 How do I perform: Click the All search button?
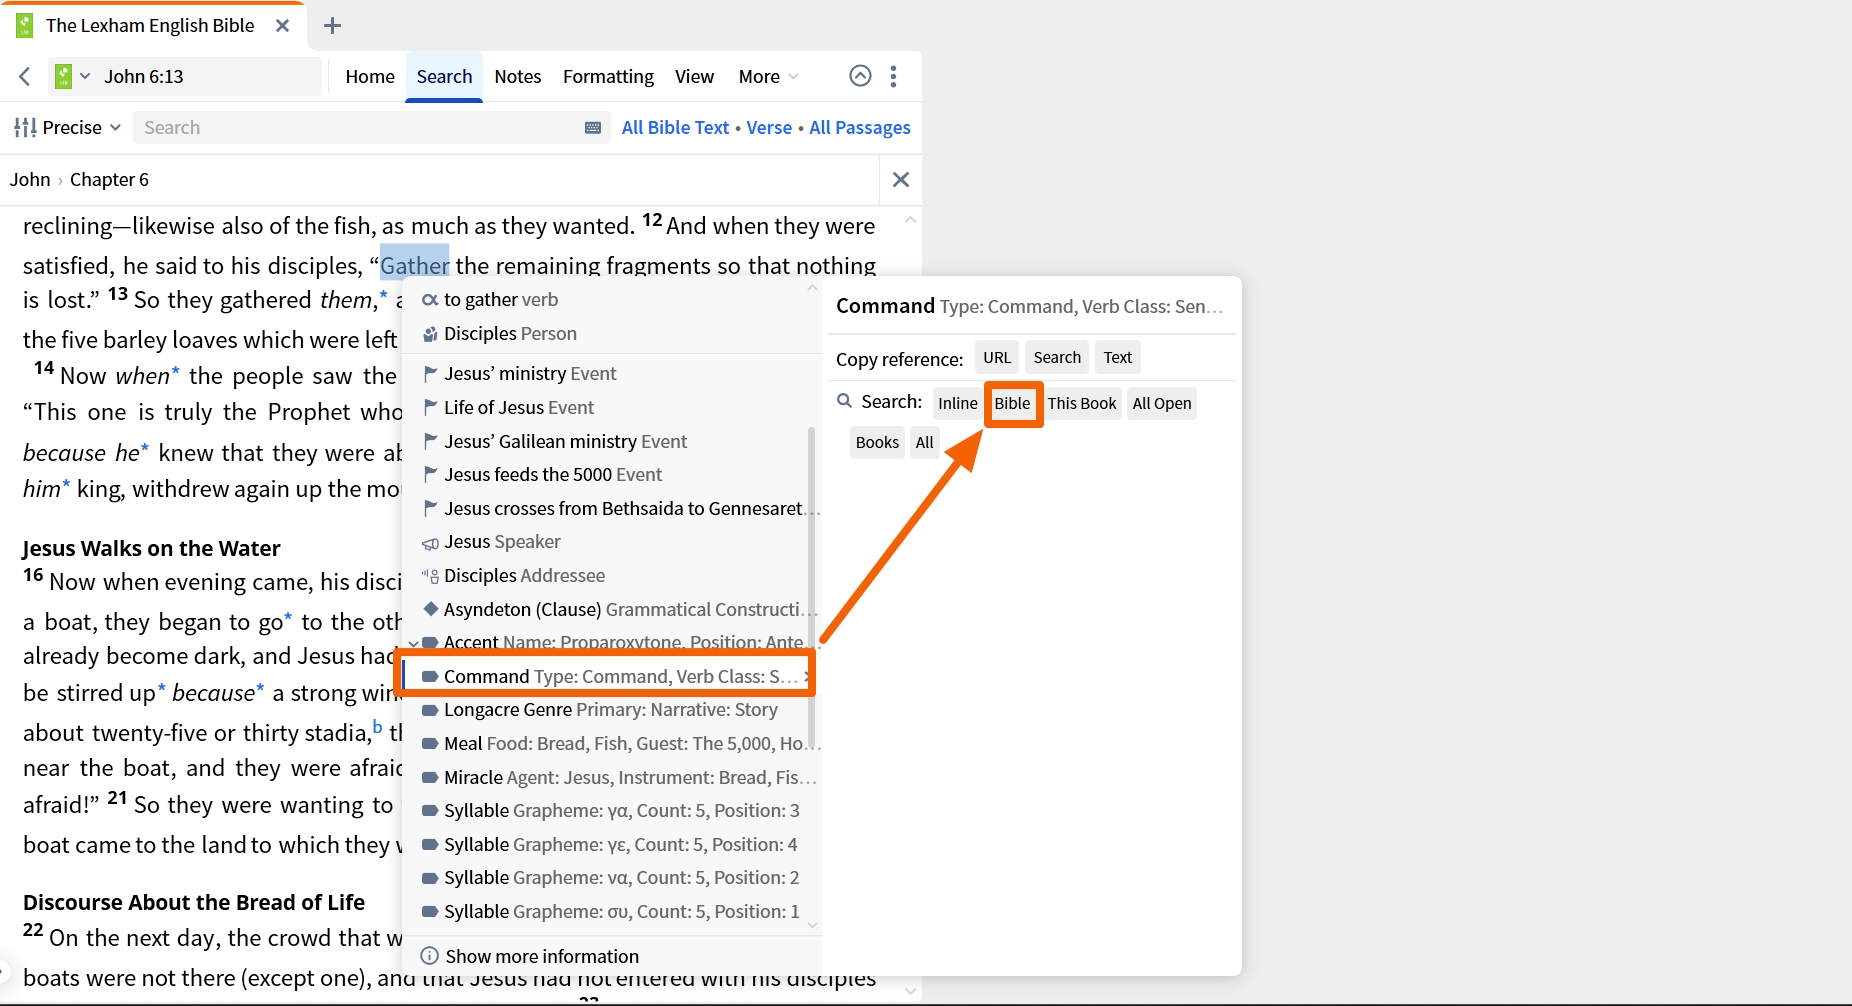pos(925,443)
